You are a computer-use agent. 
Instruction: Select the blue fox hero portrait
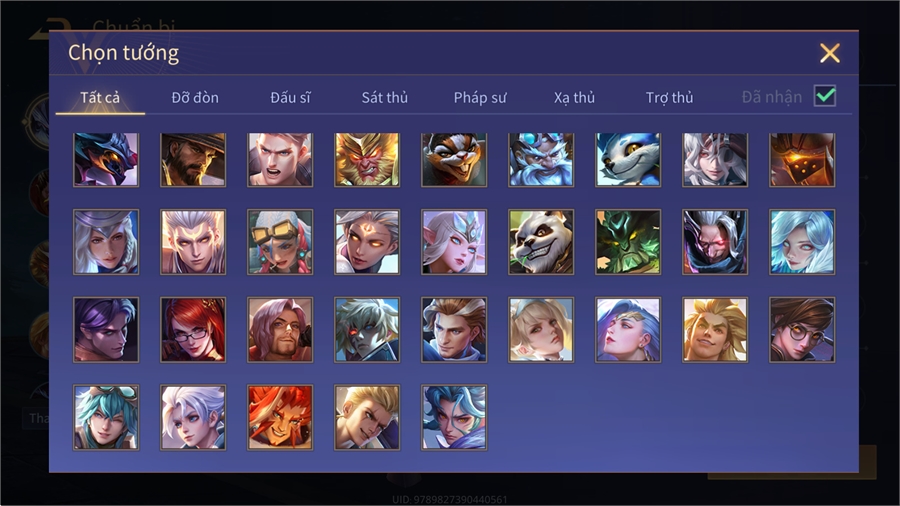628,159
